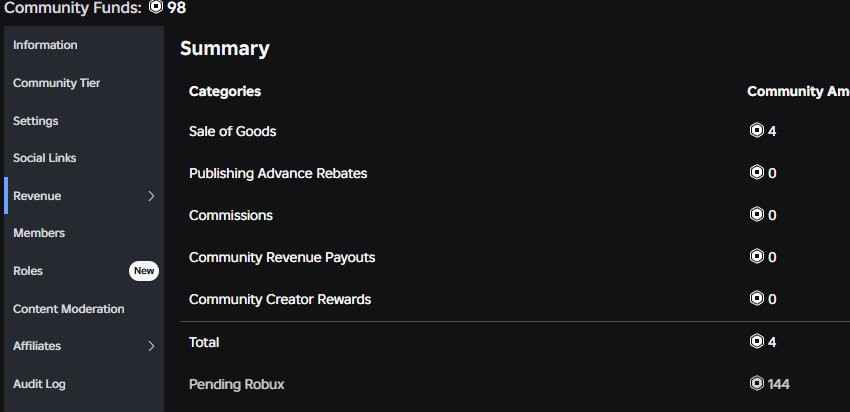This screenshot has width=850, height=412.
Task: Click Robux icon in Community Revenue Payouts row
Action: [x=757, y=256]
